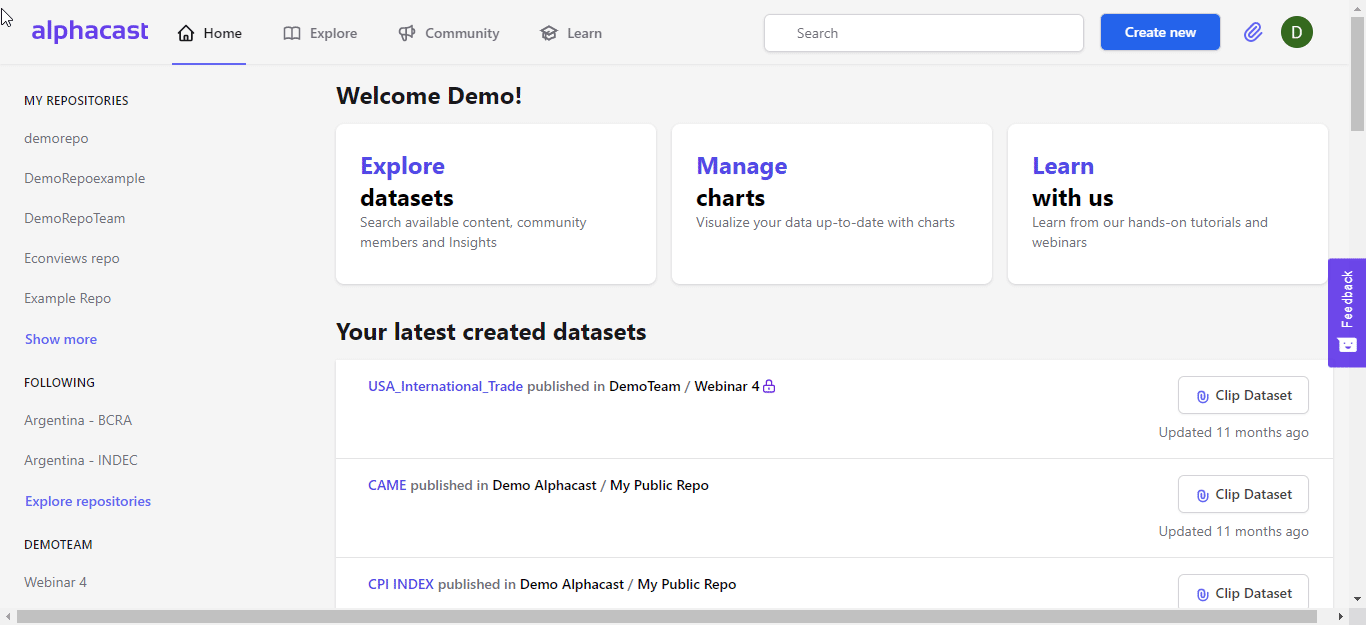Click the lock icon beside Webinar 4
The width and height of the screenshot is (1366, 625).
[769, 387]
